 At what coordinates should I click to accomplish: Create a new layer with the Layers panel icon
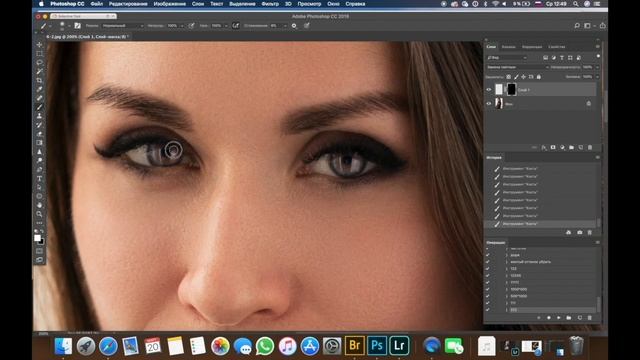[580, 147]
